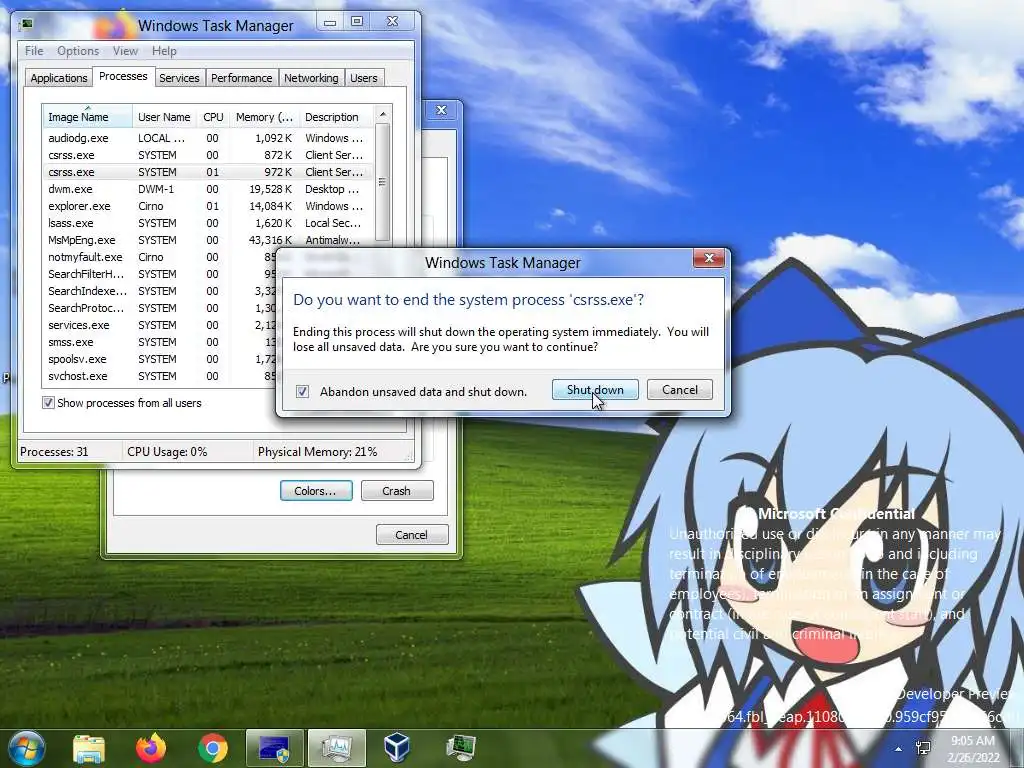1024x768 pixels.
Task: Select the smss.exe process
Action: pos(159,342)
